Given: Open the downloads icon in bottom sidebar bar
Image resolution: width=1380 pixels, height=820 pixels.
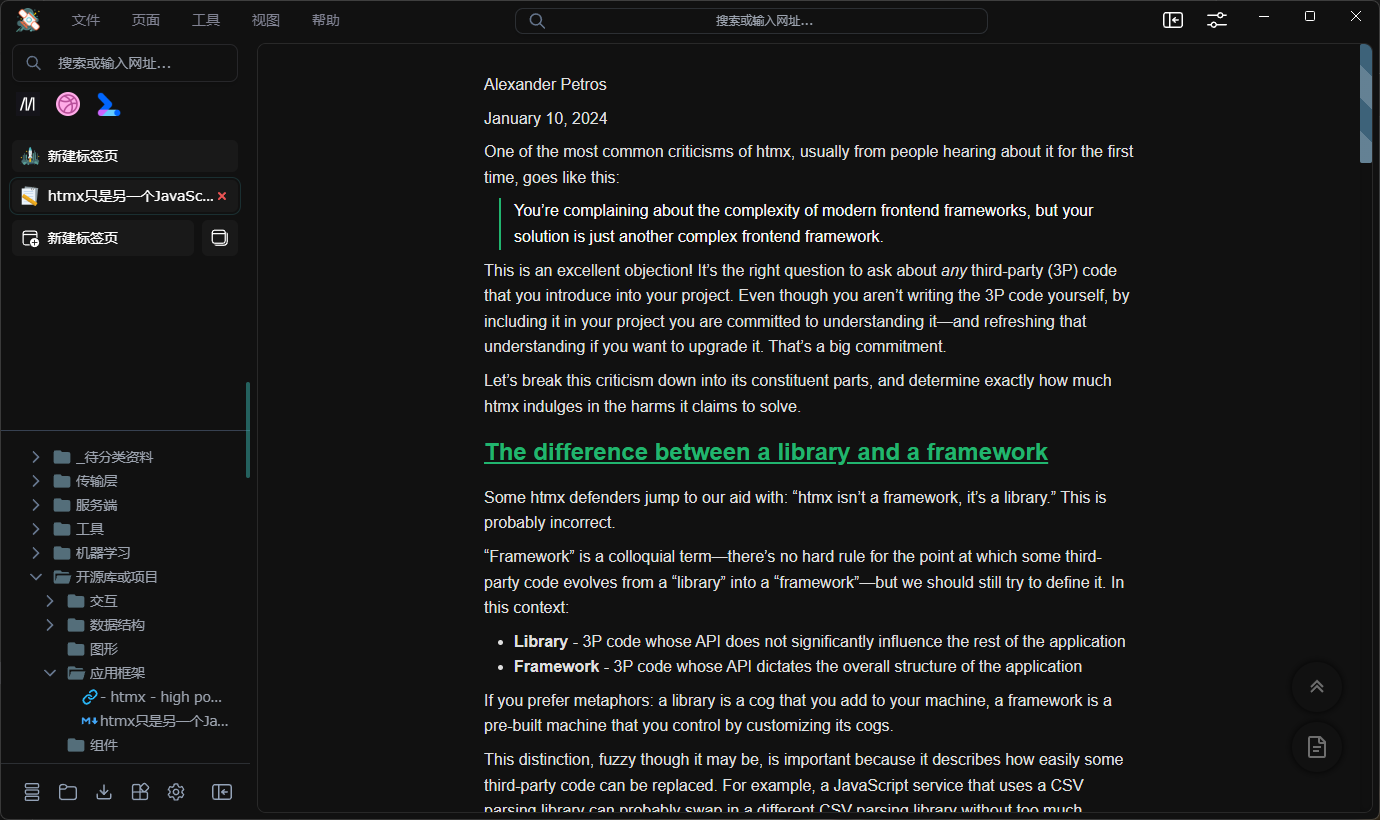Looking at the screenshot, I should 104,792.
